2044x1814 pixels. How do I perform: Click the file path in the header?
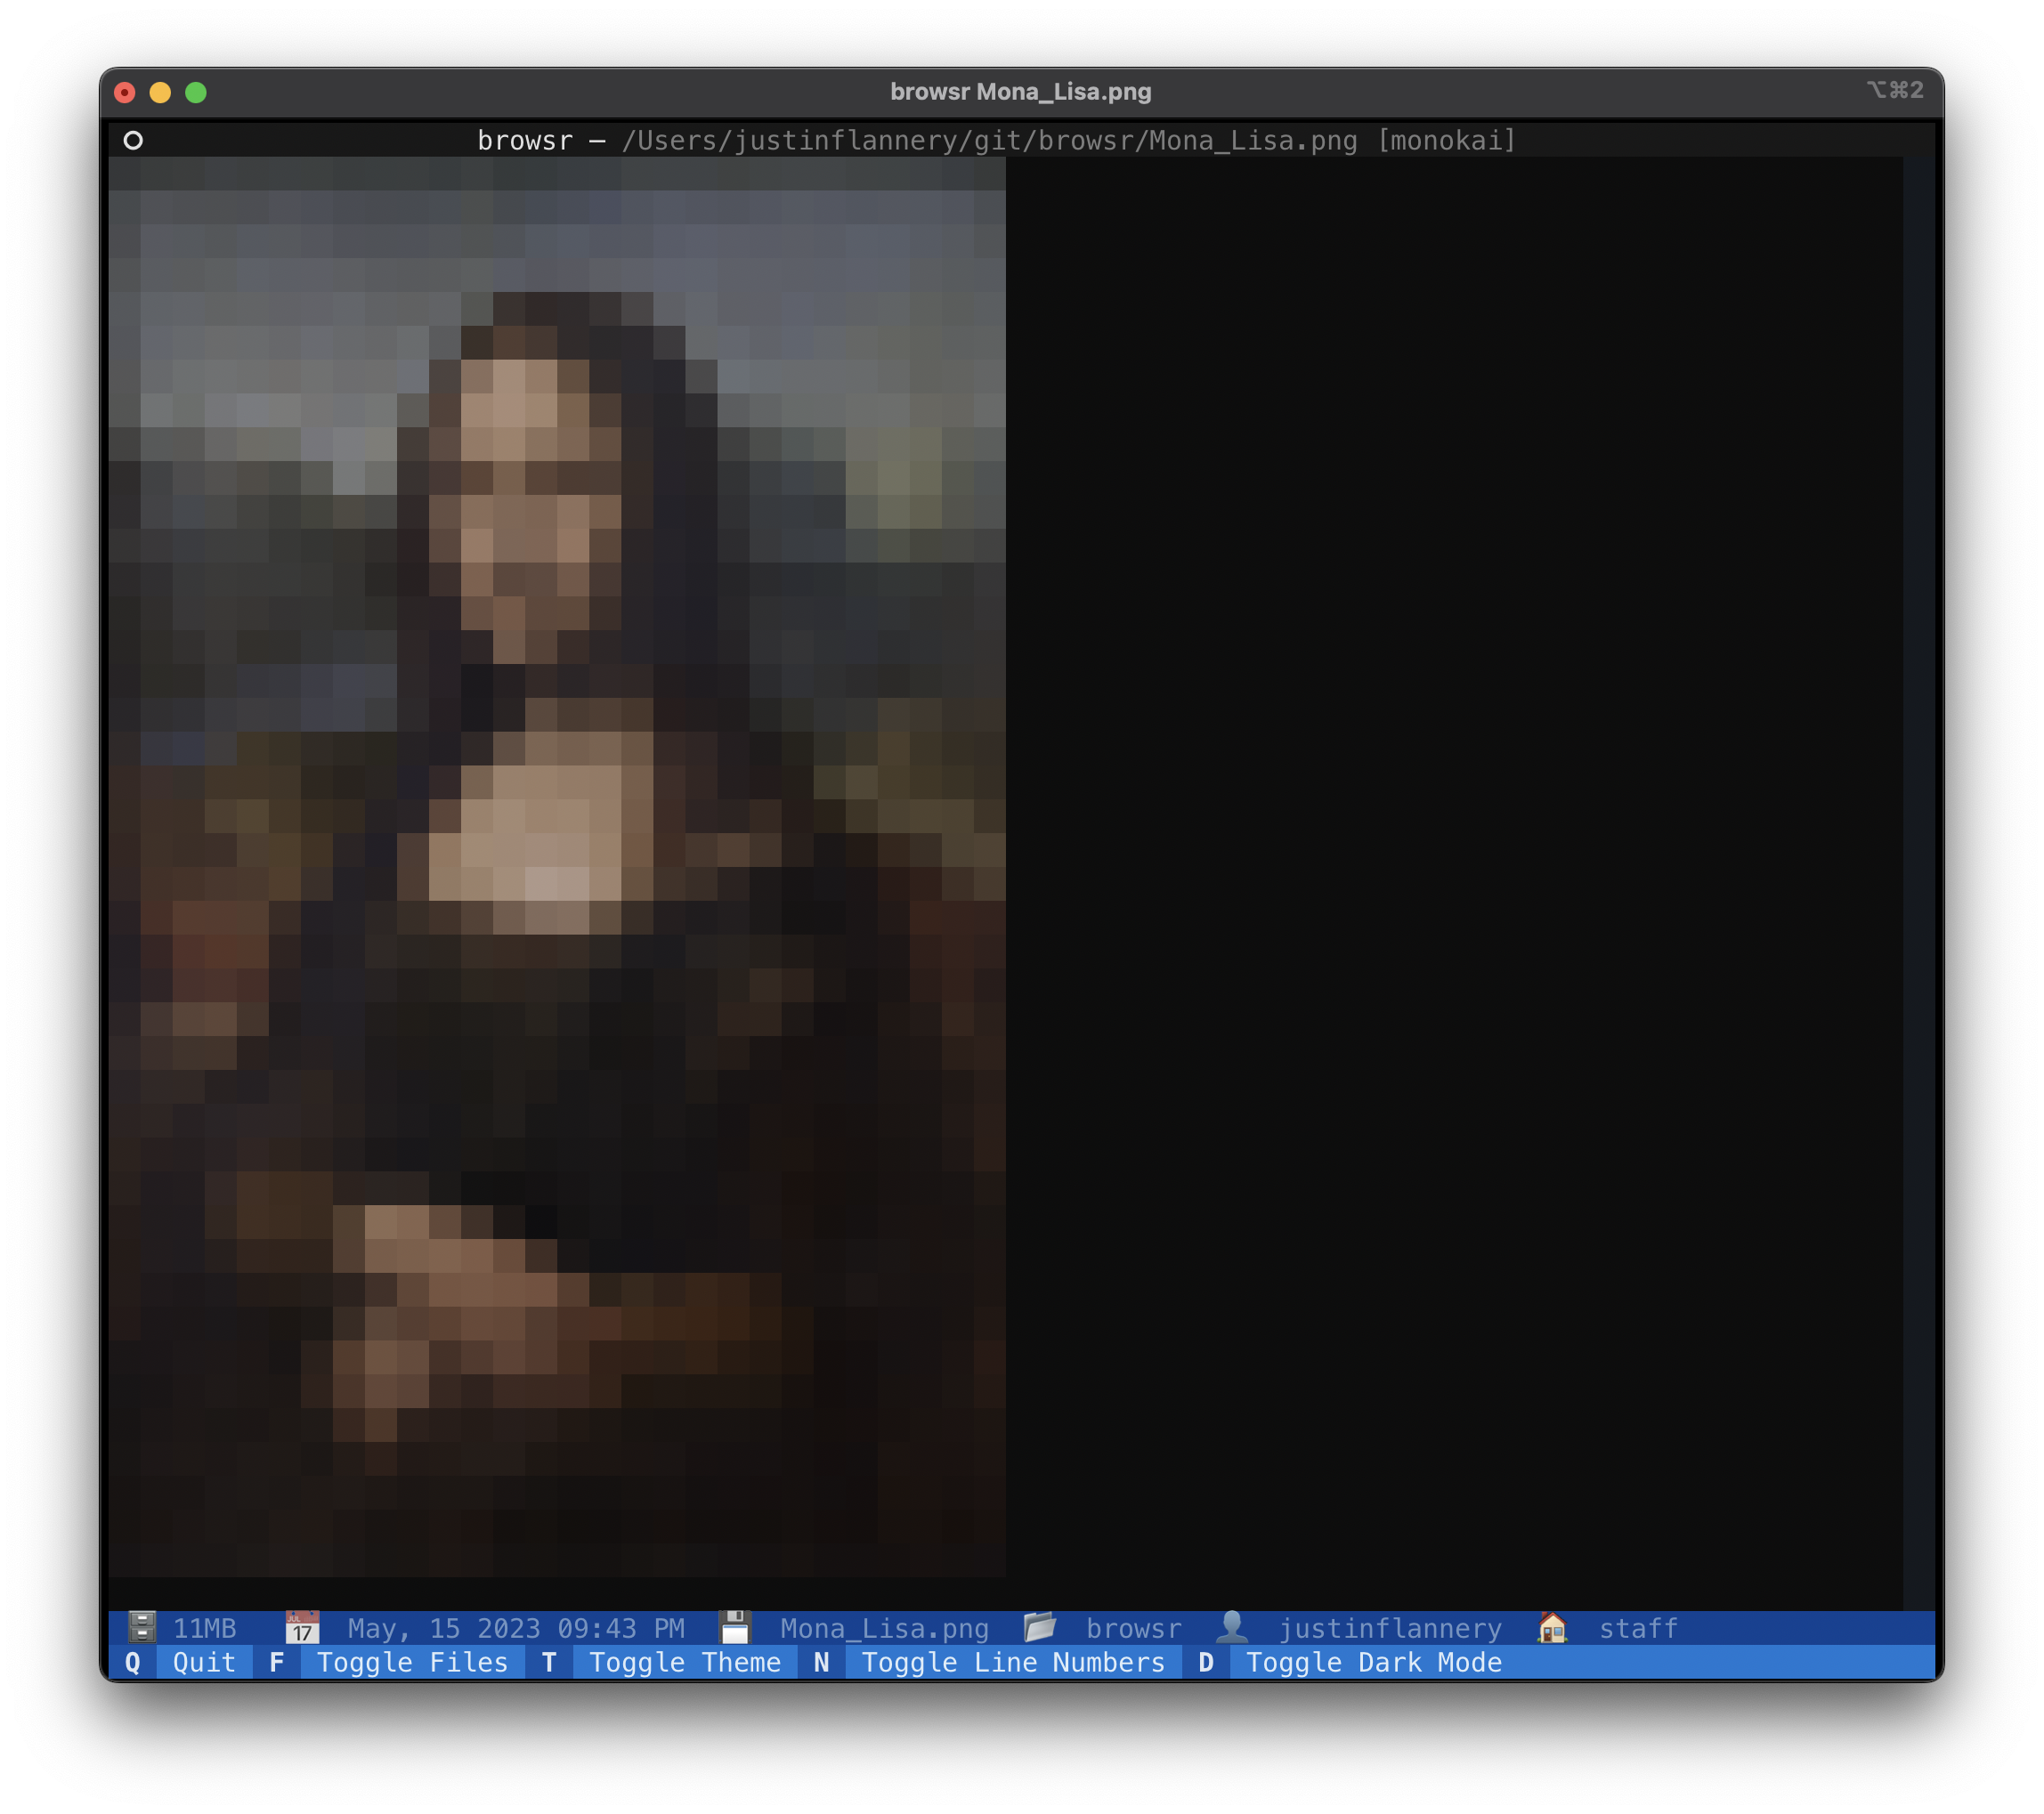click(989, 140)
